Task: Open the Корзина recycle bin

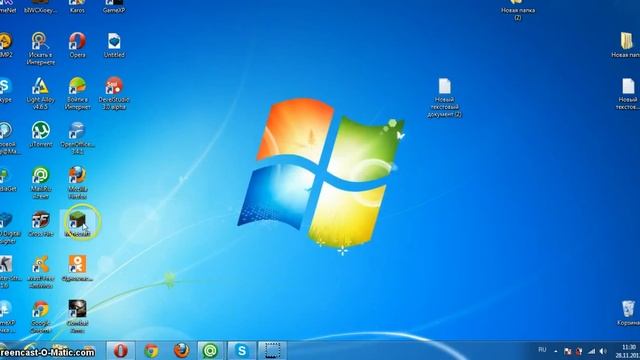Action: click(628, 313)
